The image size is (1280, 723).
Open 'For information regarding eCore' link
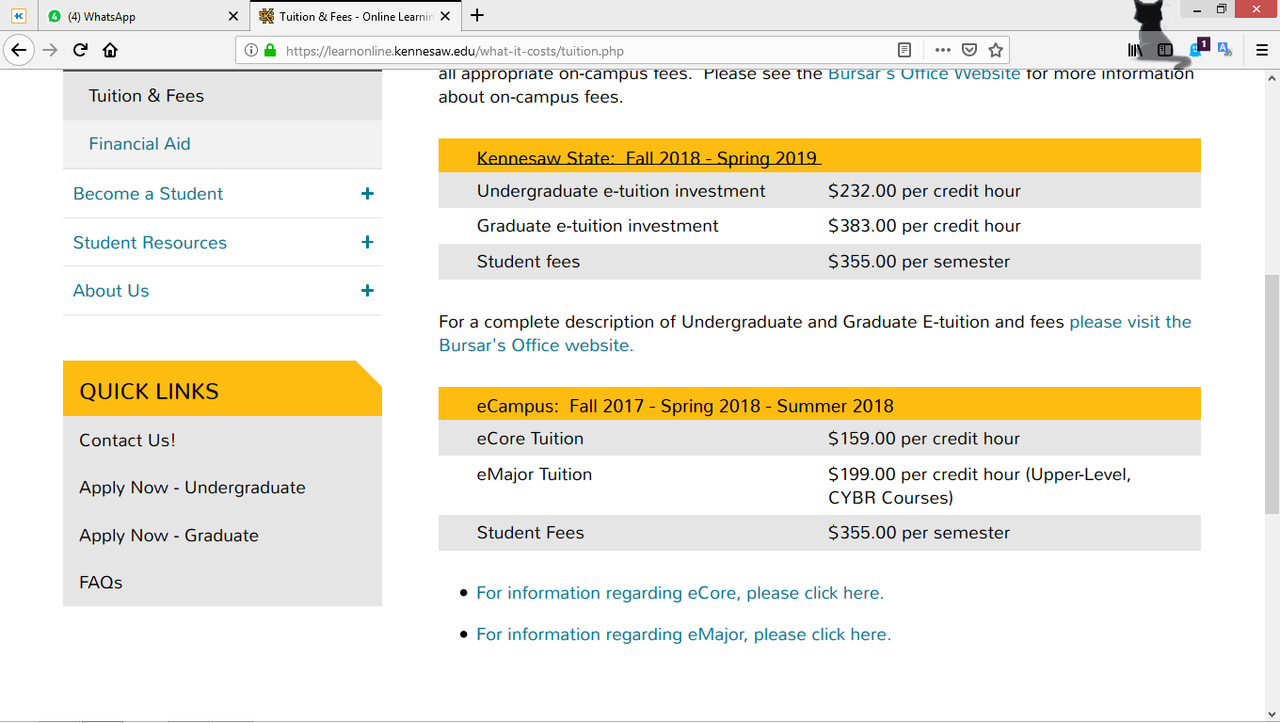(x=680, y=593)
